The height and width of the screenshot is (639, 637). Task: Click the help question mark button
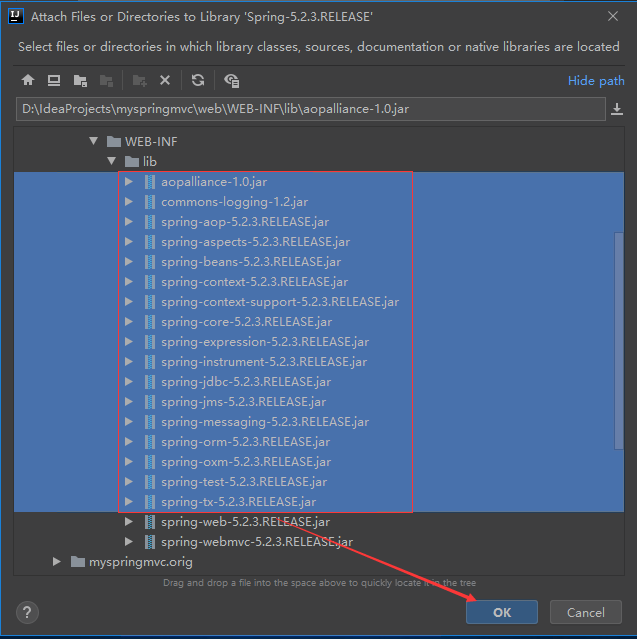[27, 612]
